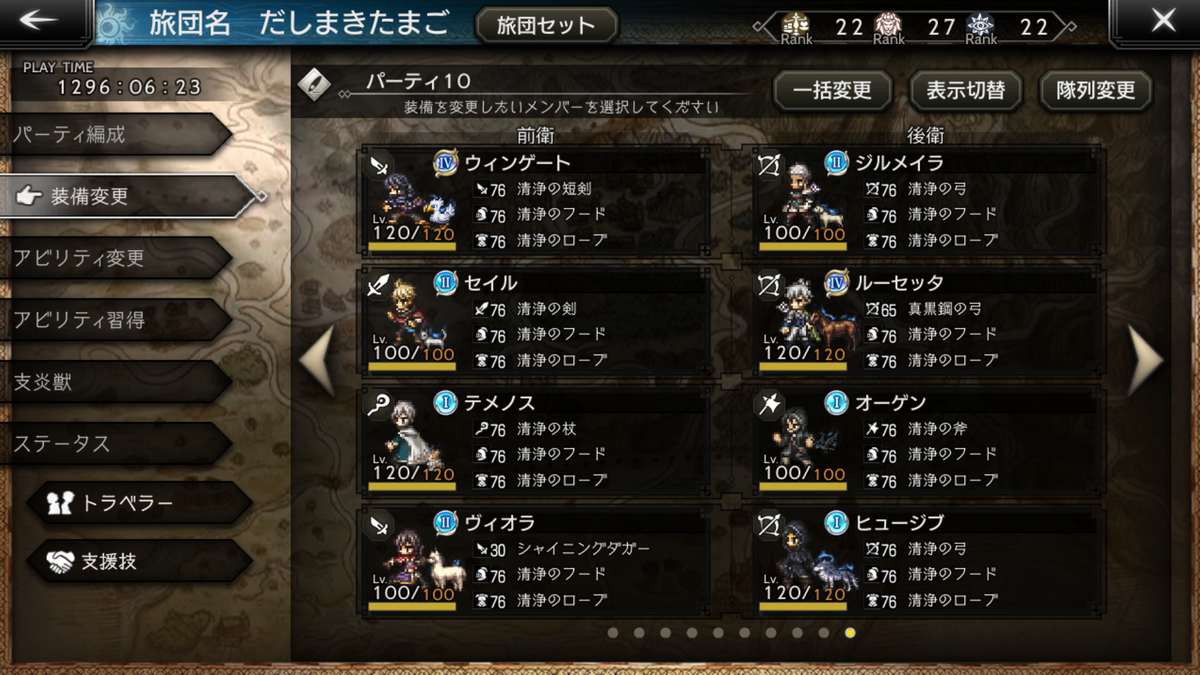Image resolution: width=1200 pixels, height=675 pixels.
Task: Click the 一括変更 button
Action: (832, 91)
